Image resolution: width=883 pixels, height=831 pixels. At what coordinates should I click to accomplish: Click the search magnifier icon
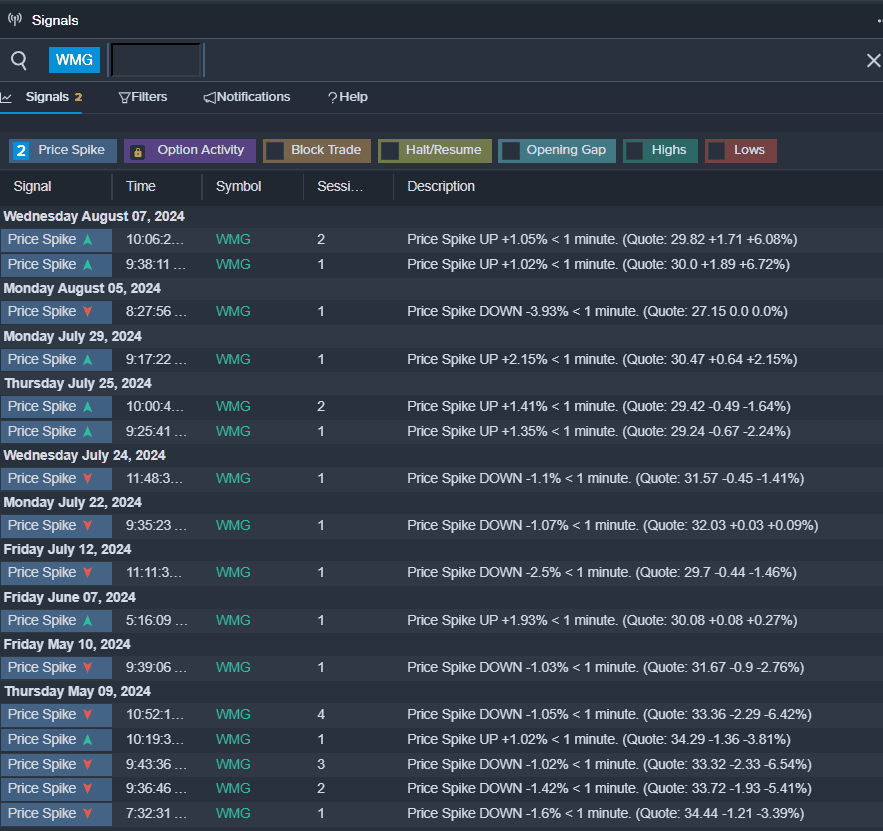point(19,60)
